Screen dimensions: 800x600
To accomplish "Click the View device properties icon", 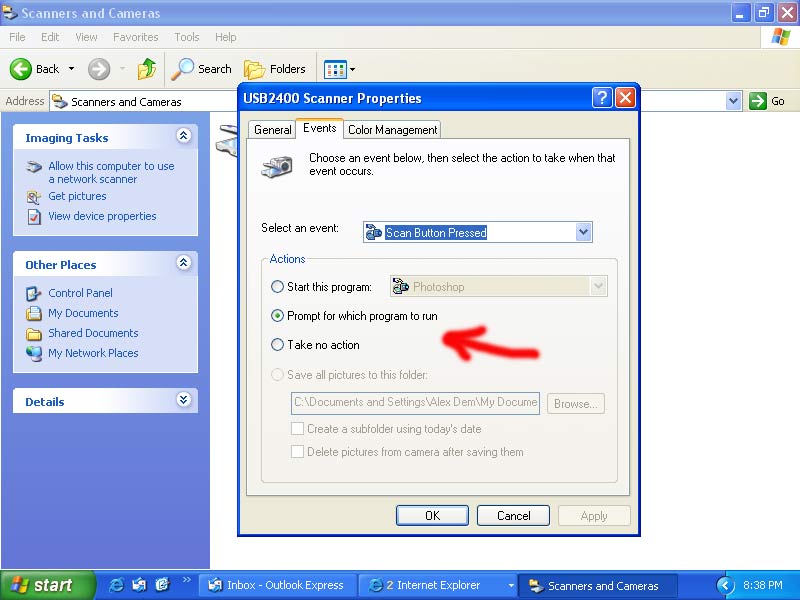I will point(34,217).
